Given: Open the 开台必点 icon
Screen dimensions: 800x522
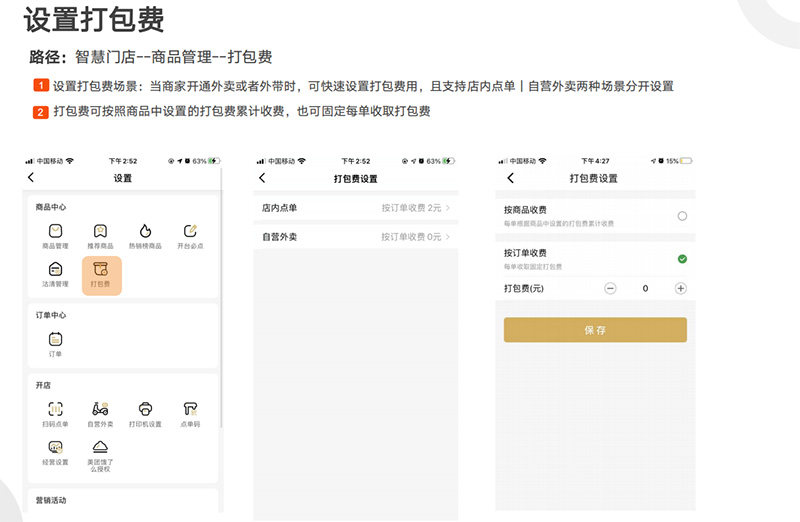Looking at the screenshot, I should (x=190, y=231).
